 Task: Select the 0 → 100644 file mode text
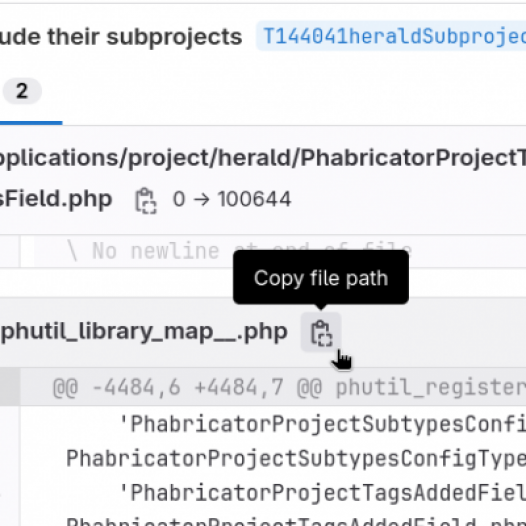[x=232, y=199]
